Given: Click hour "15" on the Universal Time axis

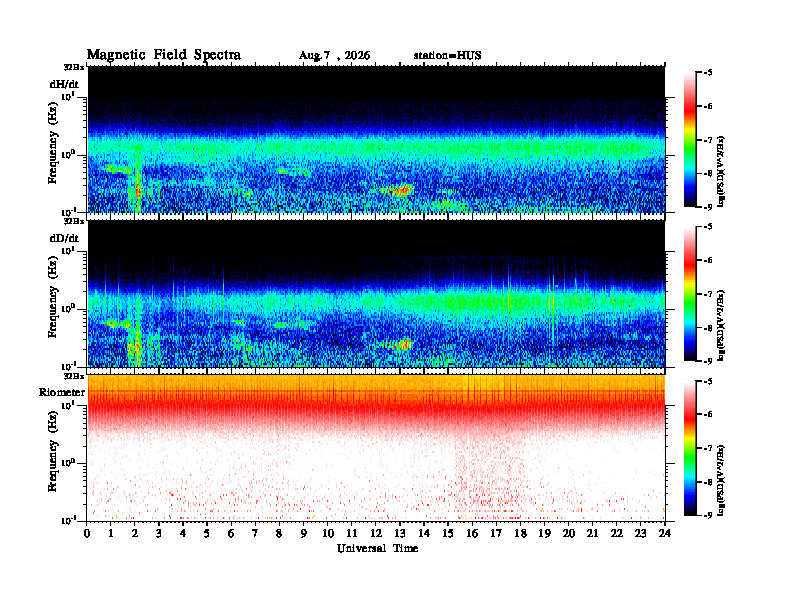Looking at the screenshot, I should pyautogui.click(x=448, y=533).
